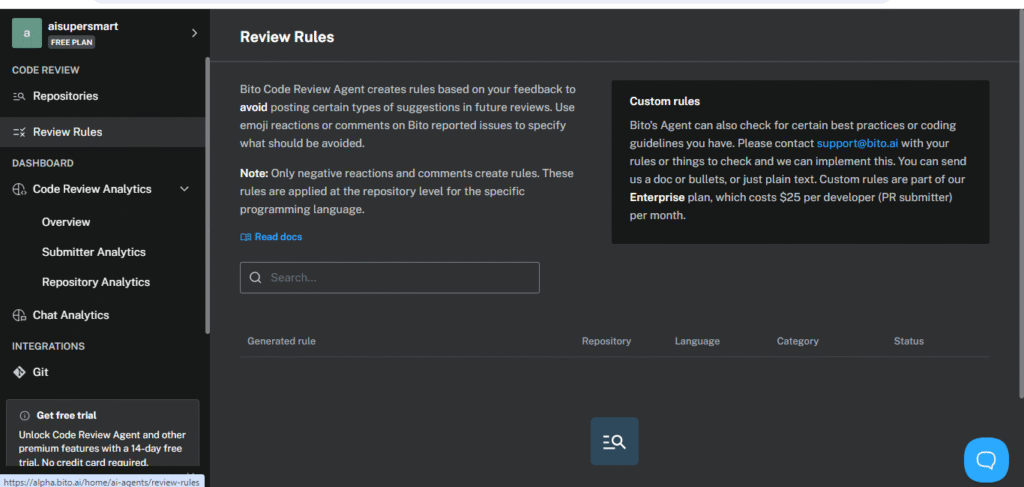The height and width of the screenshot is (487, 1024).
Task: Click the Category column header
Action: pos(797,341)
